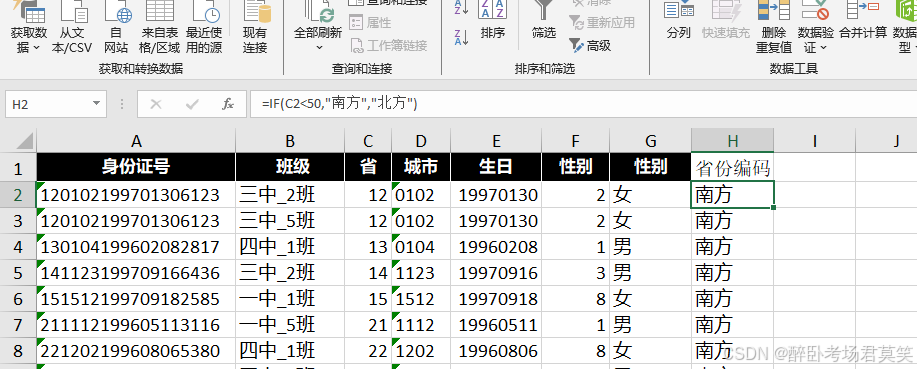The height and width of the screenshot is (369, 917).
Task: Click the fx Insert Function icon
Action: [228, 104]
